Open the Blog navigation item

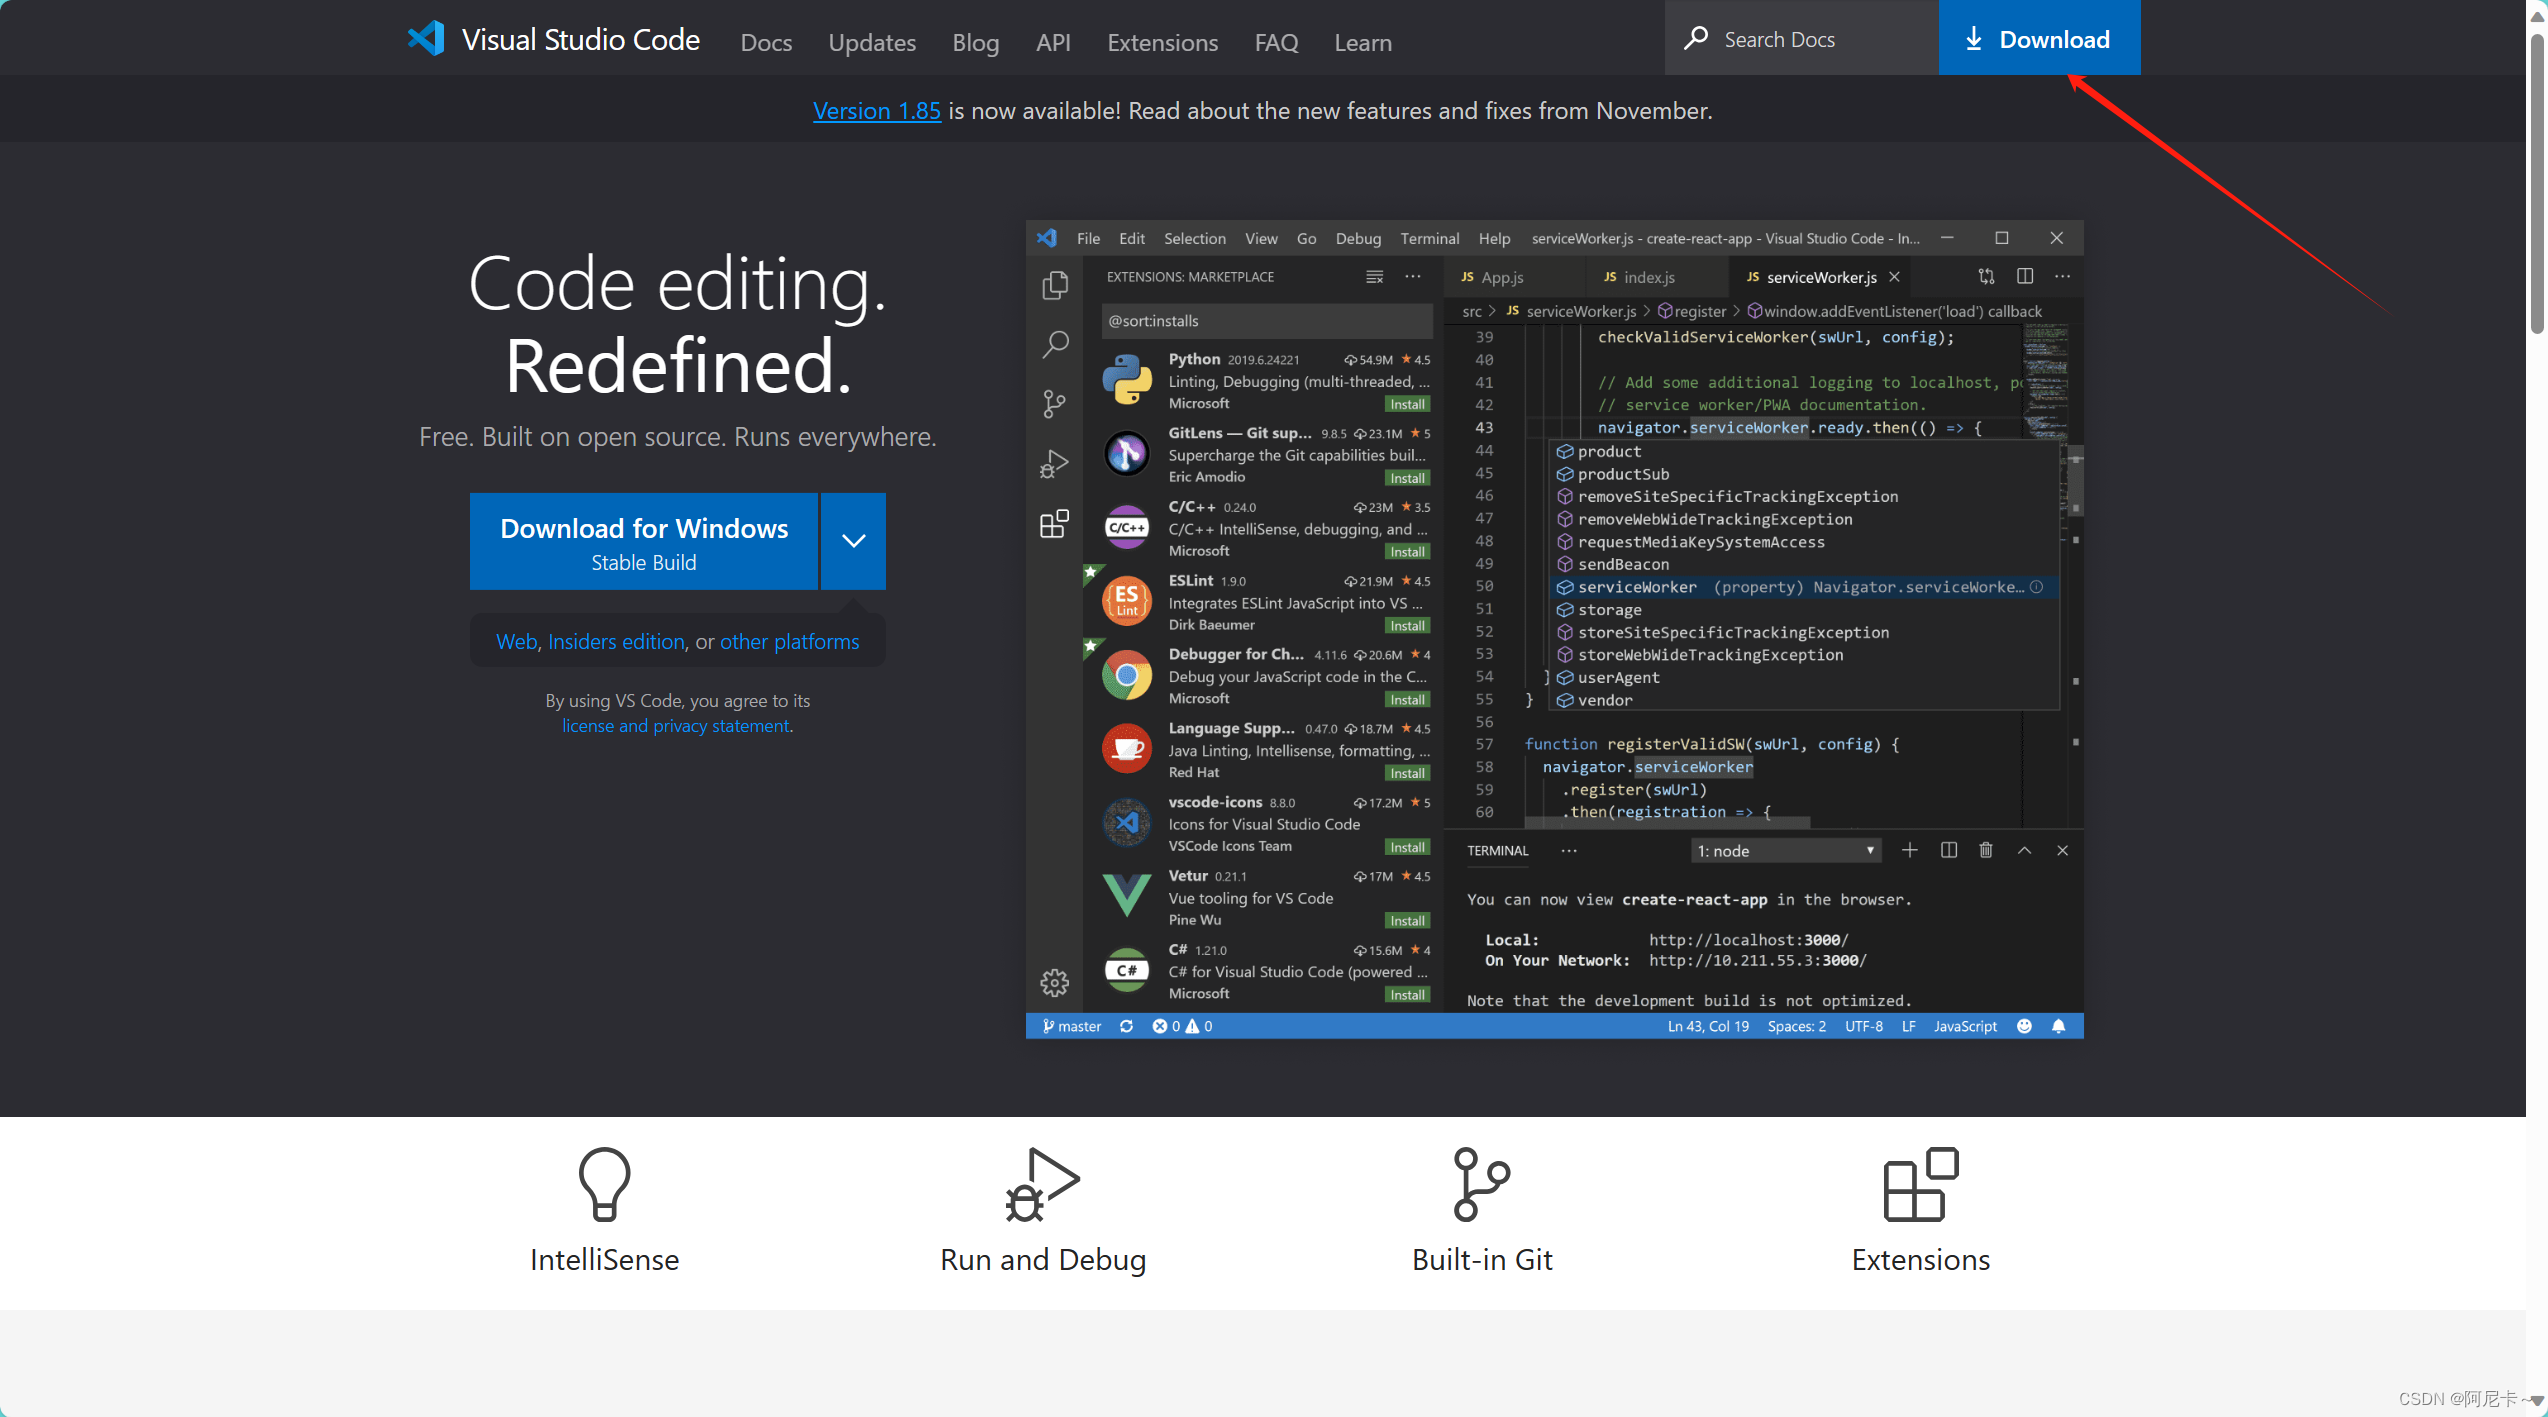coord(976,42)
